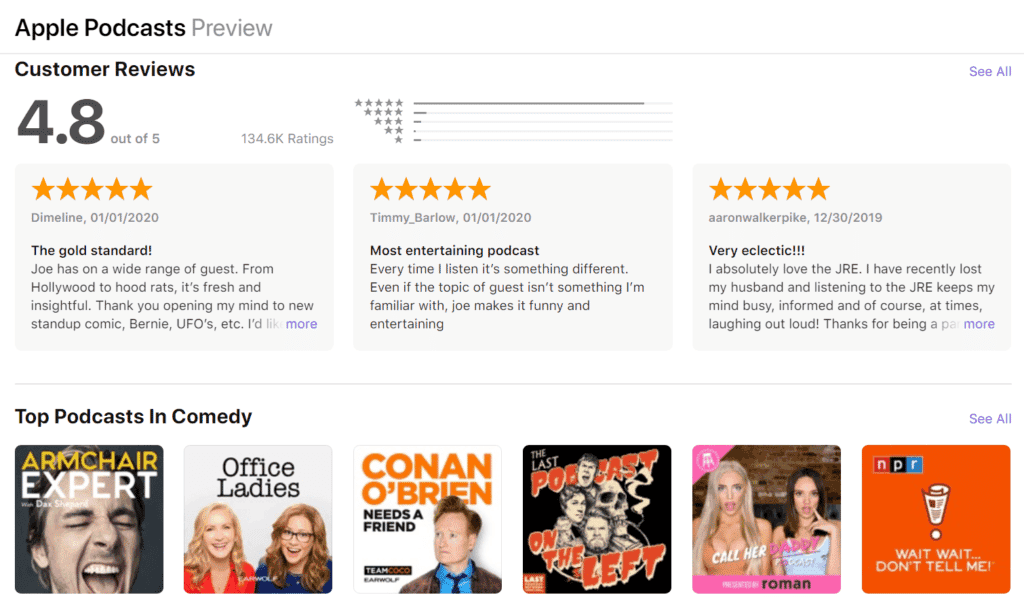Image resolution: width=1024 pixels, height=599 pixels.
Task: Click See All for Top Podcasts In Comedy
Action: [x=990, y=419]
